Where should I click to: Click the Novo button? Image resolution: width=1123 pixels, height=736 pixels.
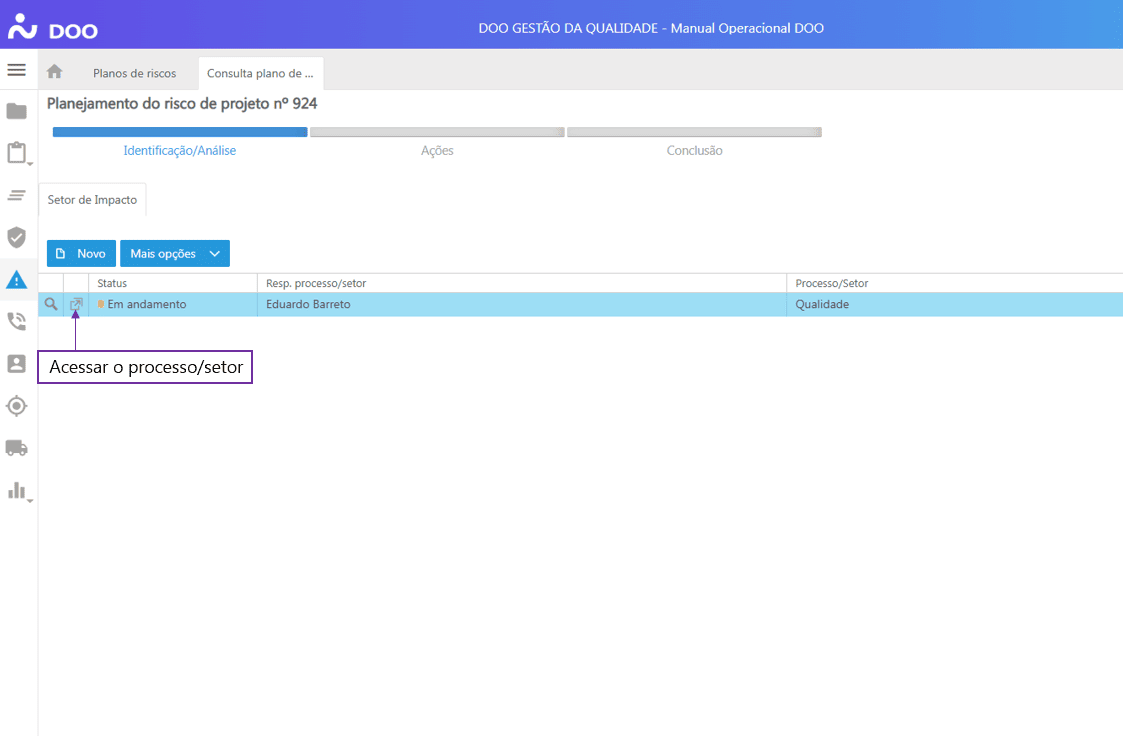(81, 254)
